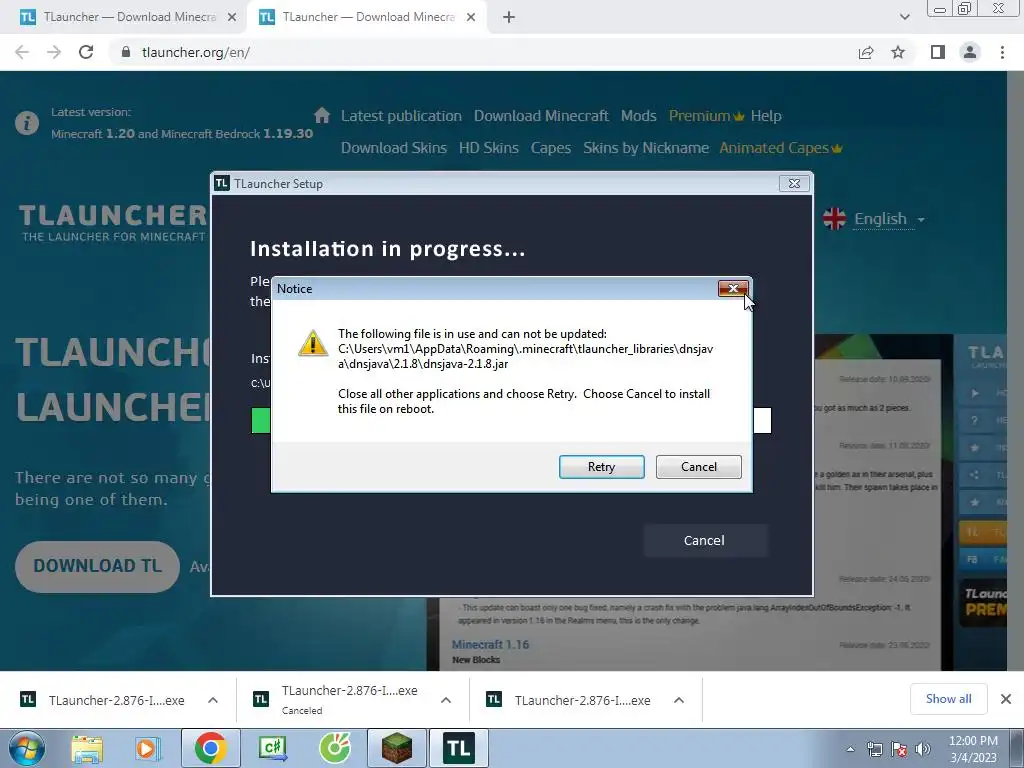1024x768 pixels.
Task: Click Cancel in the Notice dialog
Action: click(699, 467)
